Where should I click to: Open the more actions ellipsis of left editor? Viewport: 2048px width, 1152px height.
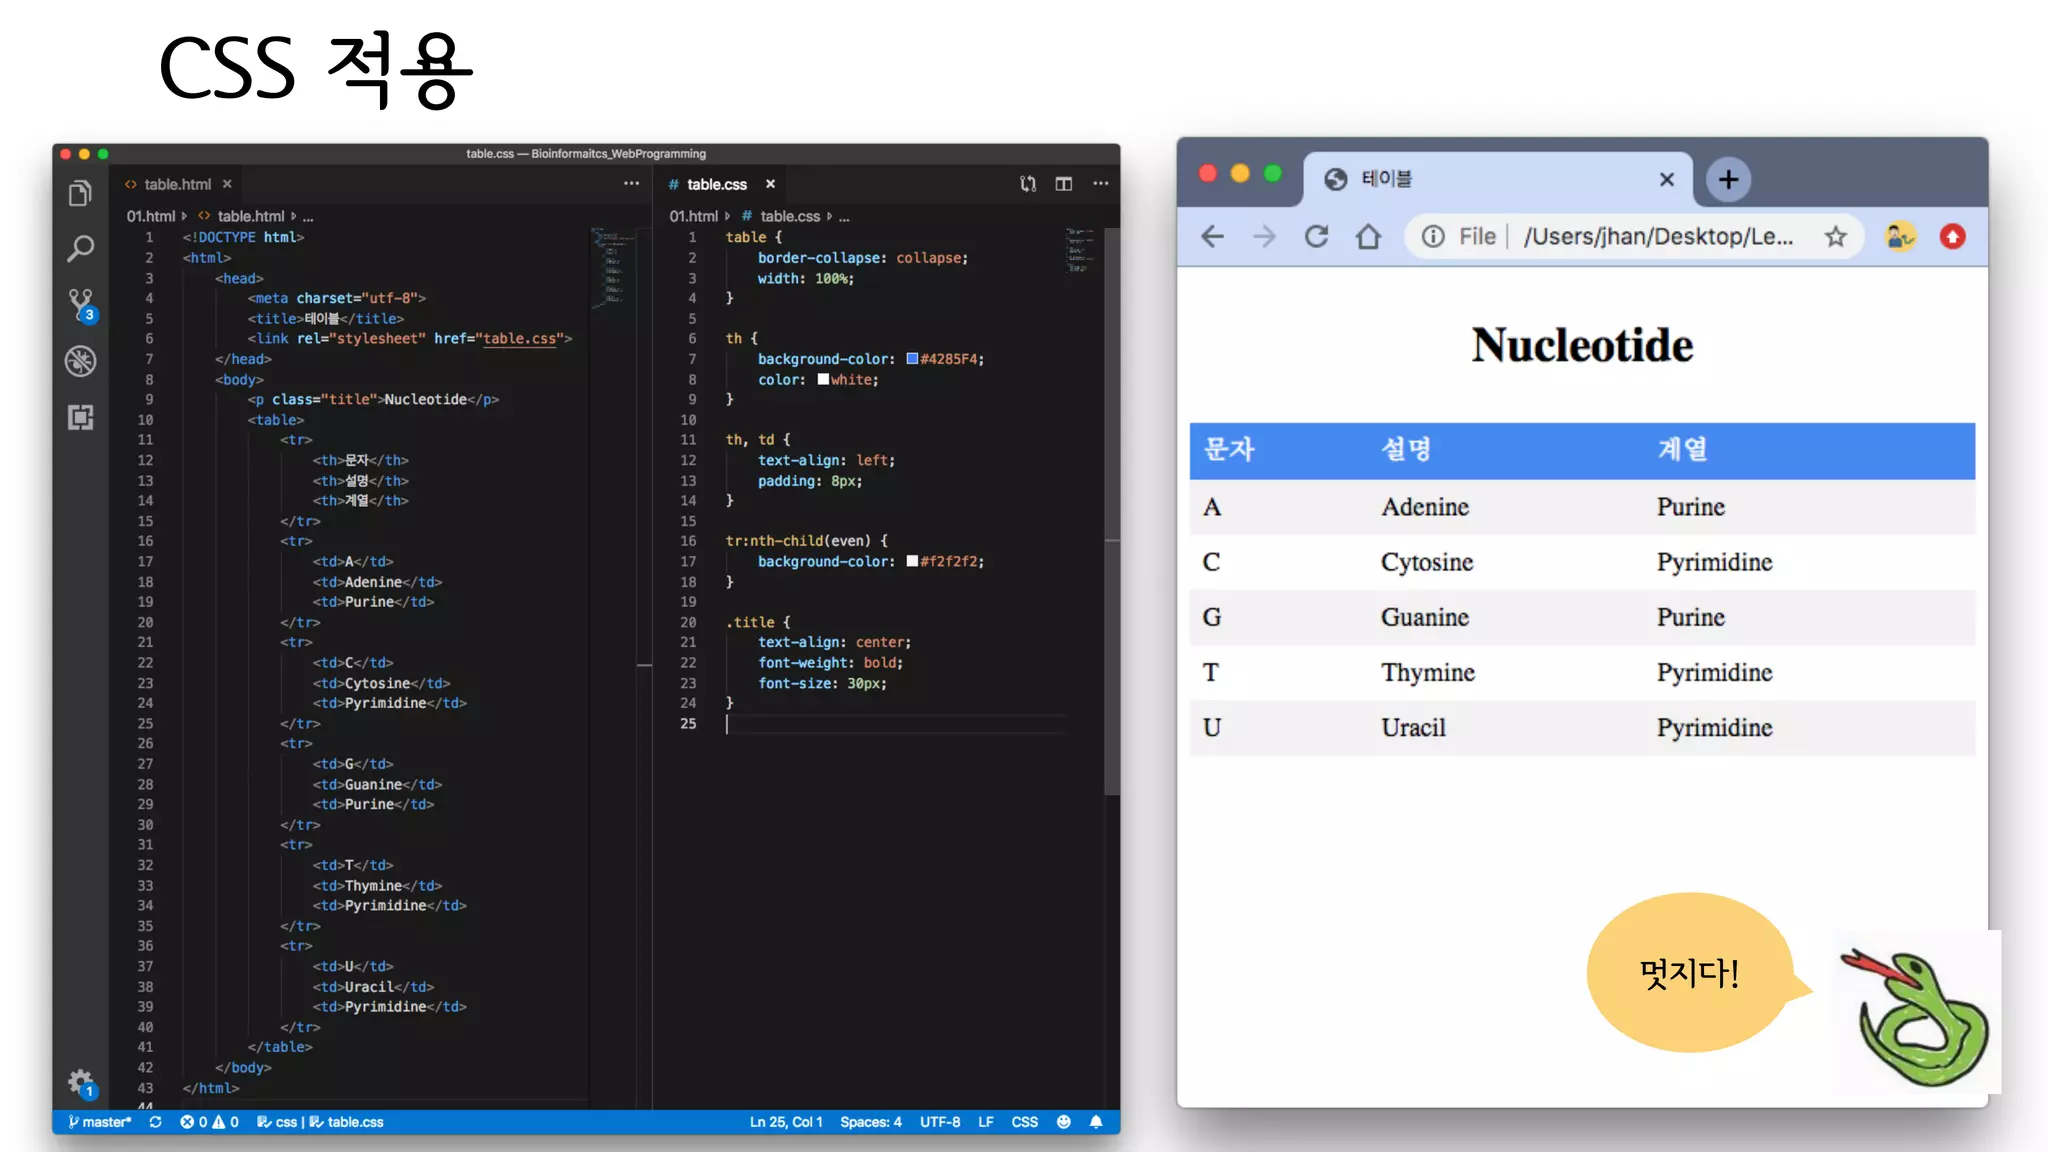pos(631,184)
